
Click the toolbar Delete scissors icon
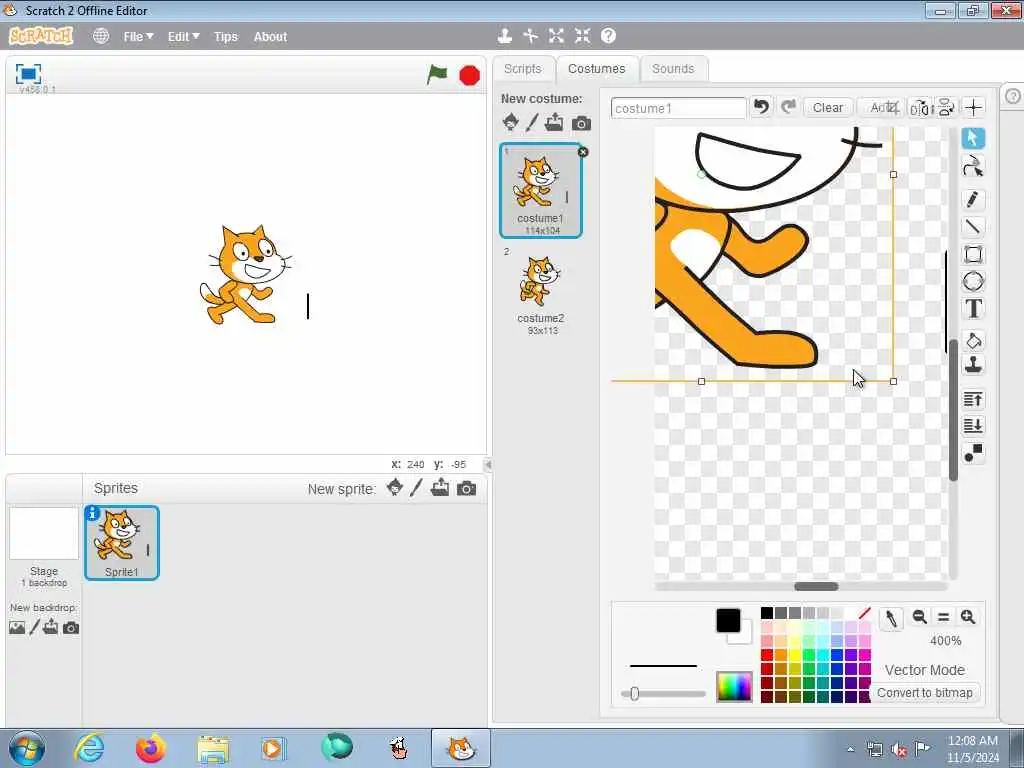(530, 36)
